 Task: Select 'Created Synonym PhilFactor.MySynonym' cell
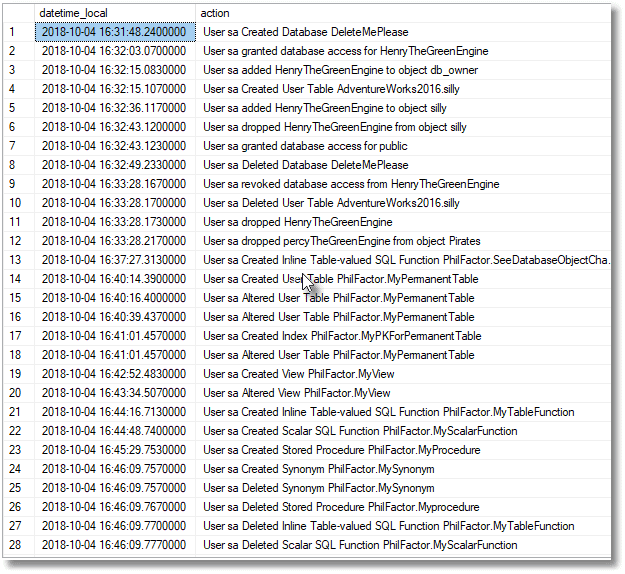pyautogui.click(x=403, y=469)
